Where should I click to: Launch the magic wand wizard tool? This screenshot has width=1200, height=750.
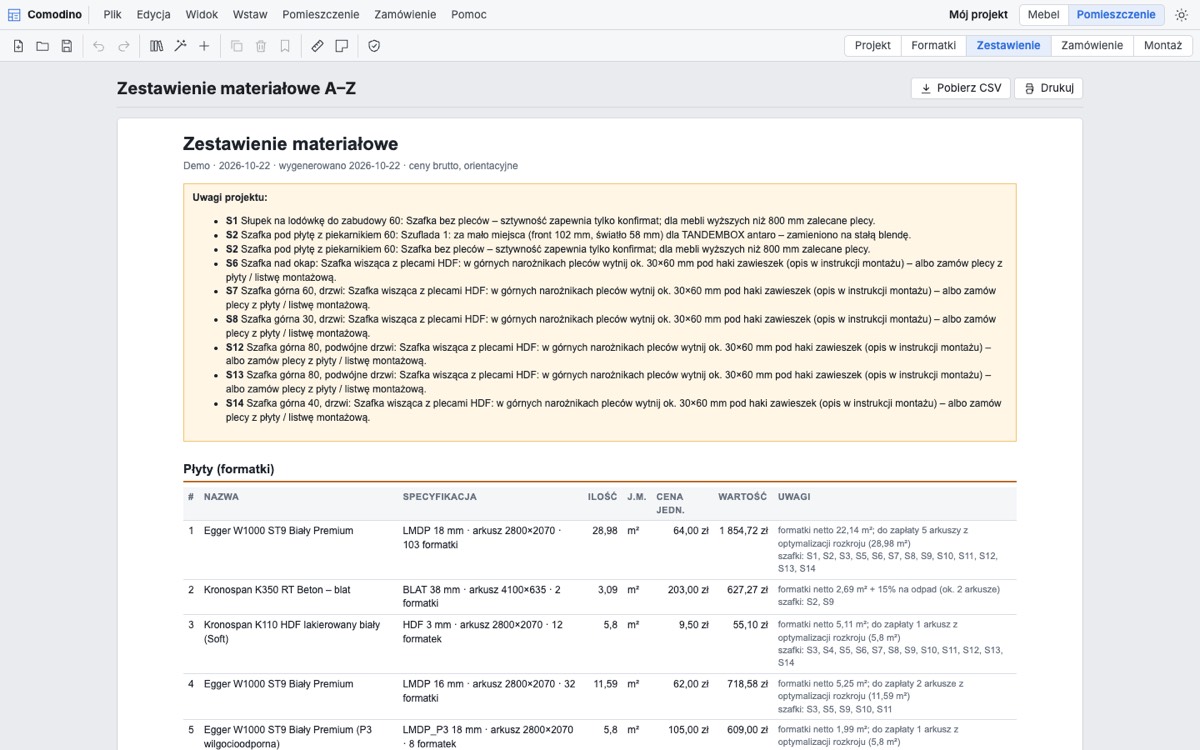click(180, 46)
